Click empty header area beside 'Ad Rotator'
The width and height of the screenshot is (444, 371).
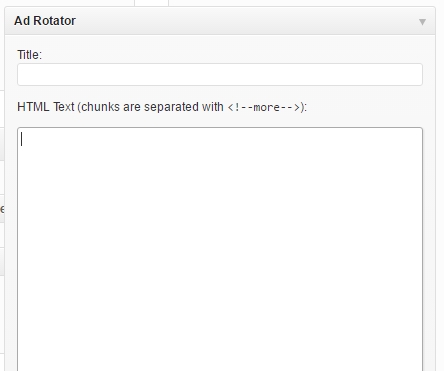click(x=247, y=21)
